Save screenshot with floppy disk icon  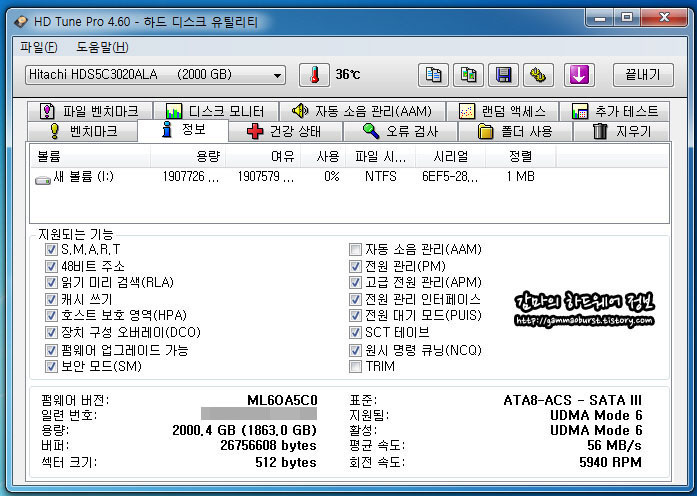(x=503, y=75)
